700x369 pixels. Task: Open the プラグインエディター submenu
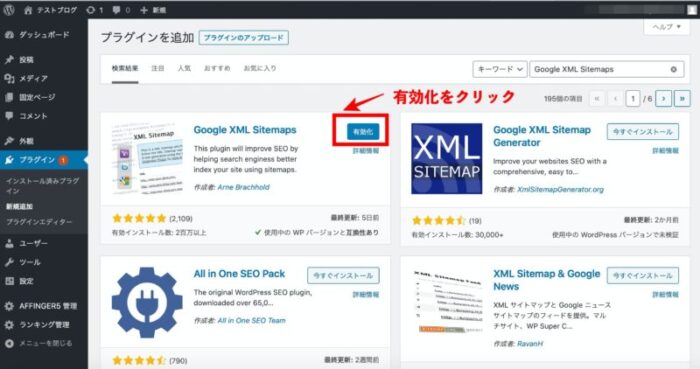(x=39, y=222)
